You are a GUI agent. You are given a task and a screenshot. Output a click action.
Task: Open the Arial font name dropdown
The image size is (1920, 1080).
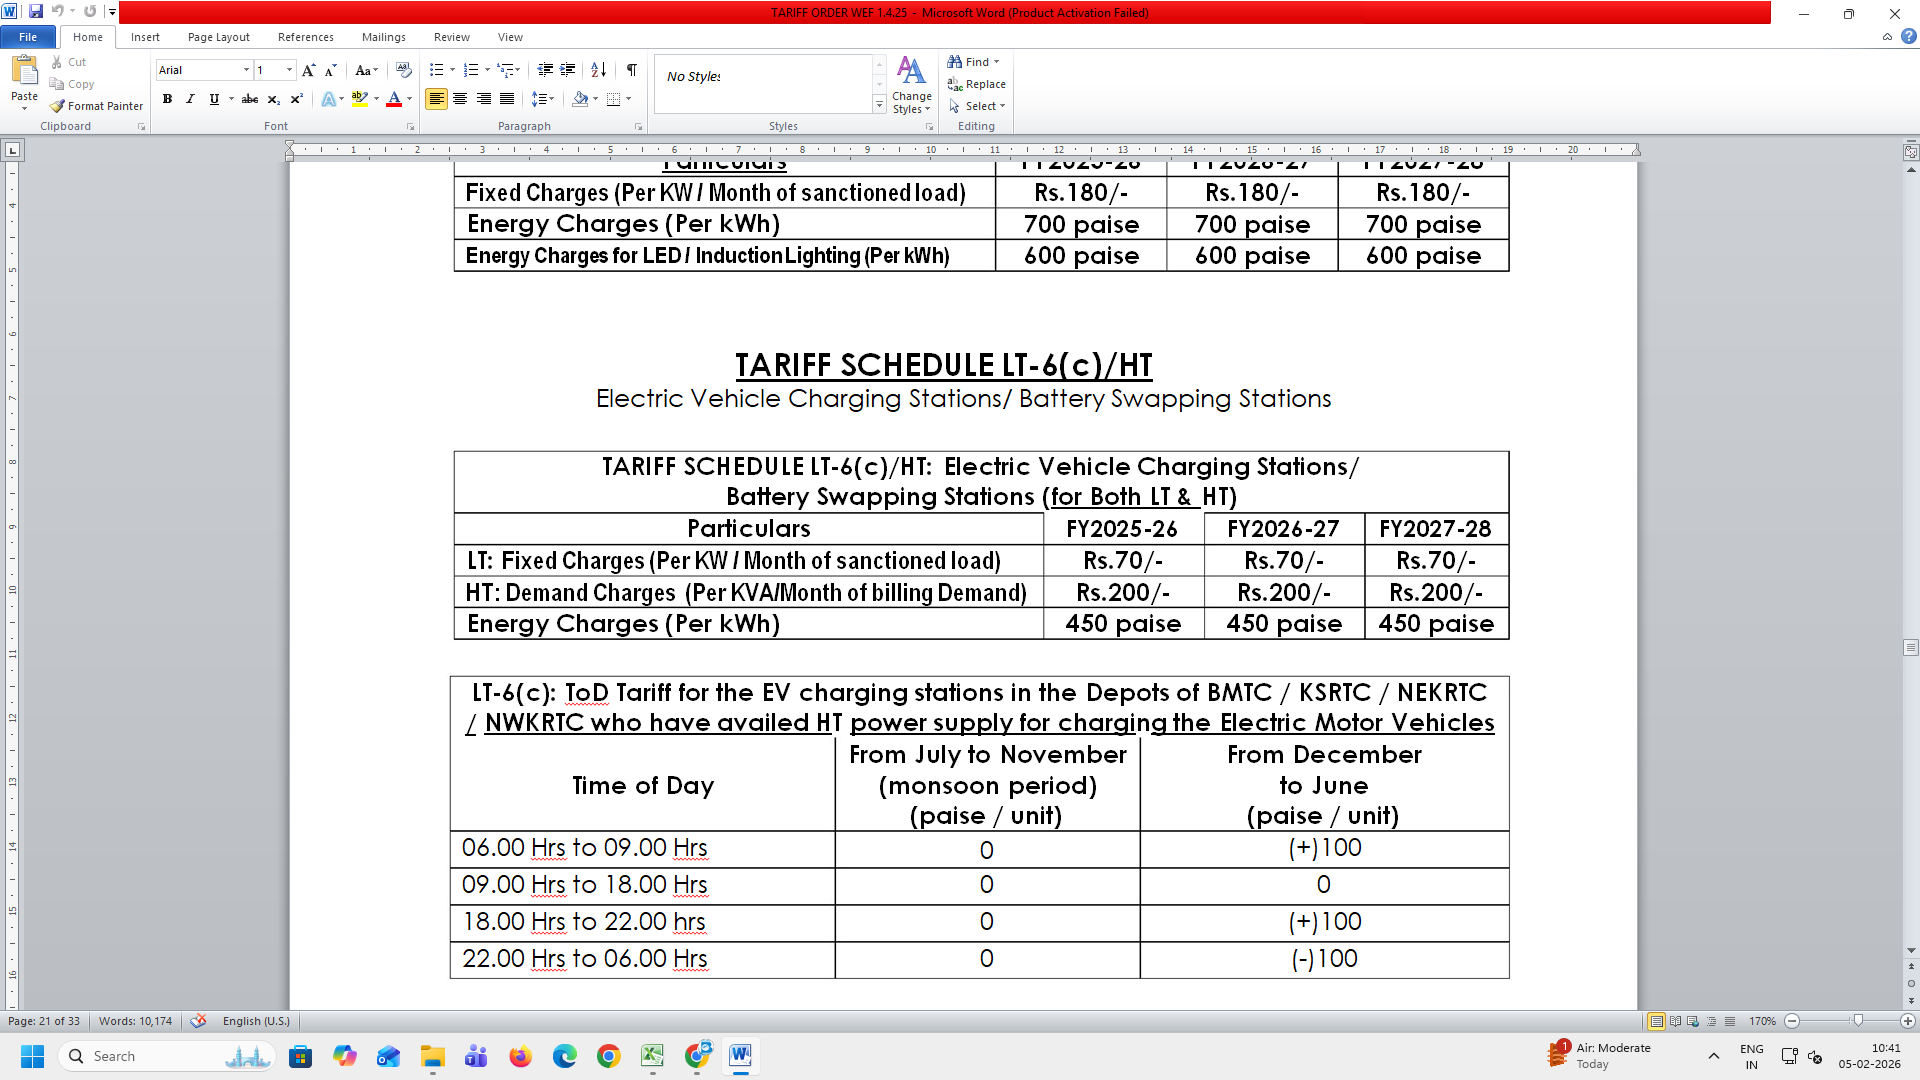[246, 70]
